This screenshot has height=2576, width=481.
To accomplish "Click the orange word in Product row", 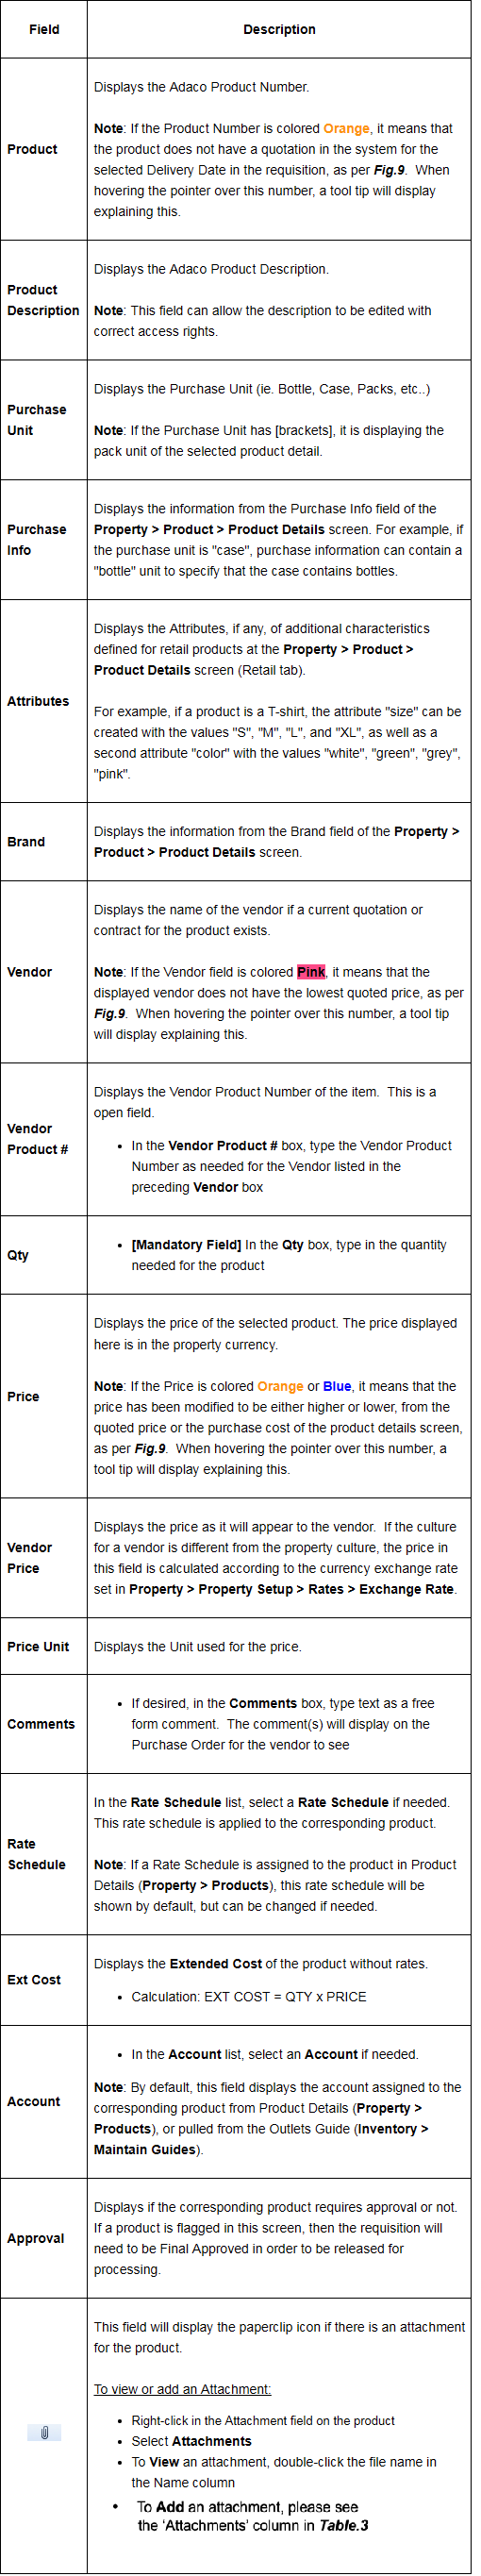I will (346, 128).
